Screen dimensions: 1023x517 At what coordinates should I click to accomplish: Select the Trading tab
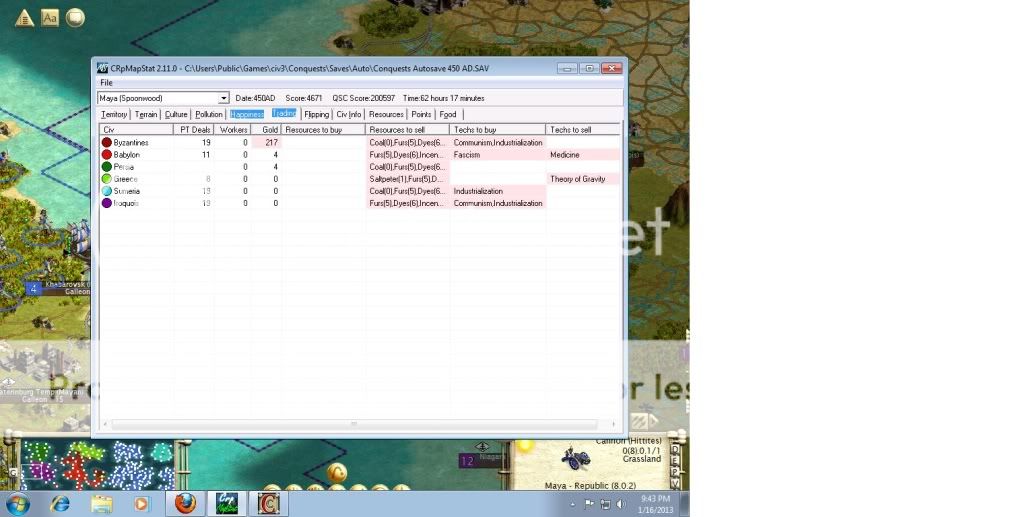(x=284, y=114)
